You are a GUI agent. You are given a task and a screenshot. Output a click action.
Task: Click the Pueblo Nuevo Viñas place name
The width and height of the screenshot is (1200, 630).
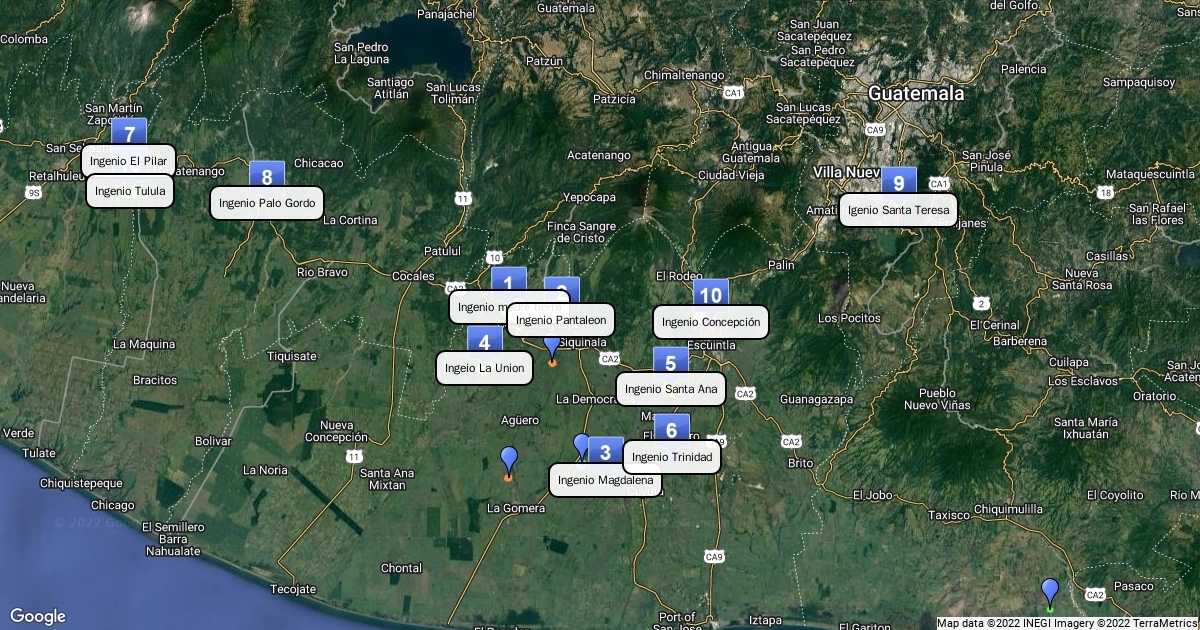937,399
